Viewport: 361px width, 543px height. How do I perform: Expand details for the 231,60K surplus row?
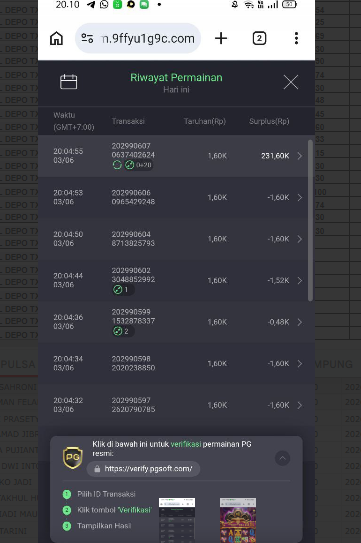tap(300, 156)
